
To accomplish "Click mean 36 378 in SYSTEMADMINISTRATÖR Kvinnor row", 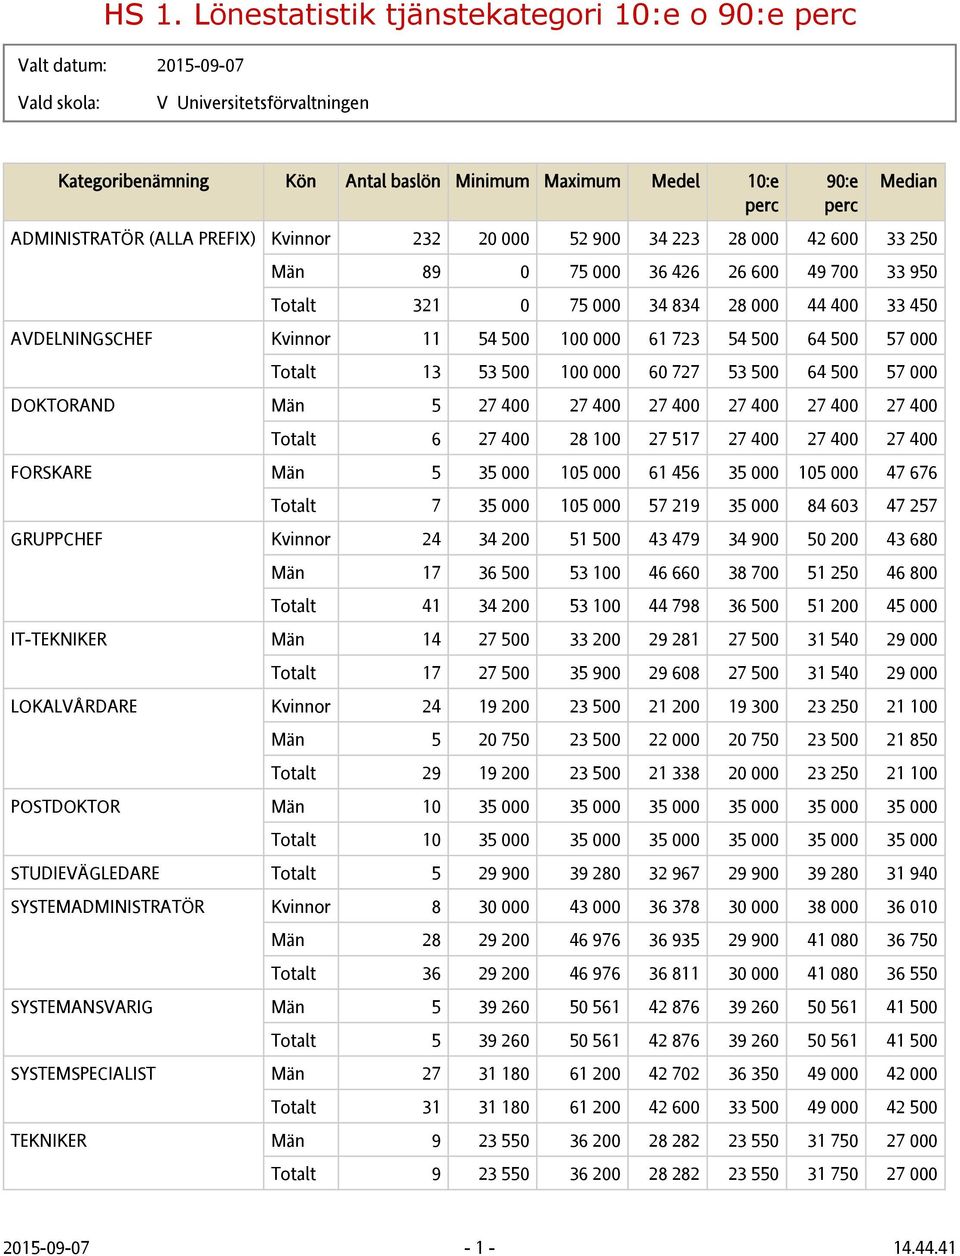I will tap(674, 906).
